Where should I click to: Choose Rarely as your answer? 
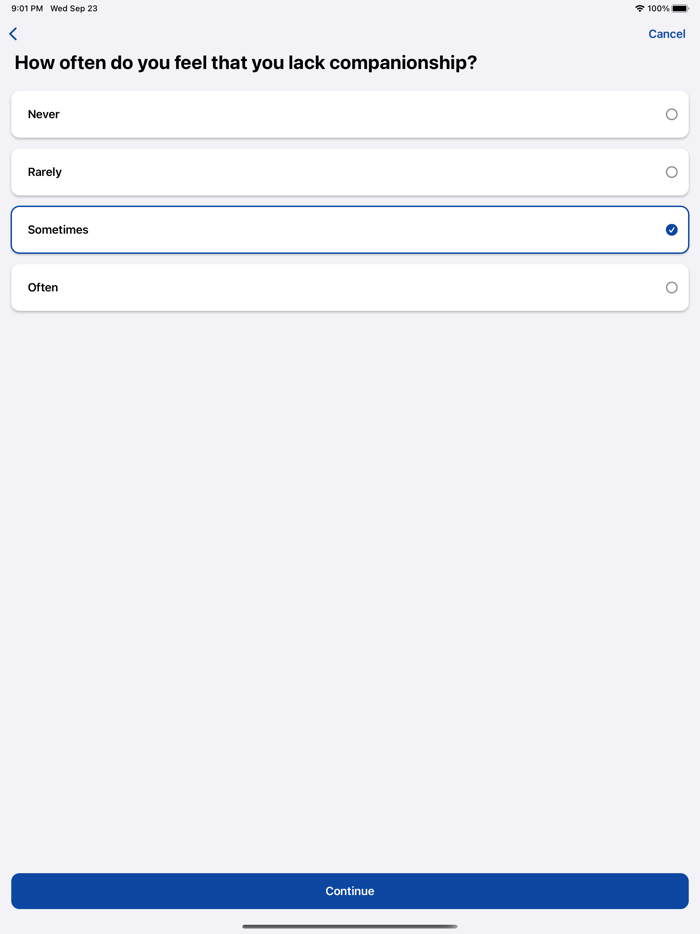(349, 171)
